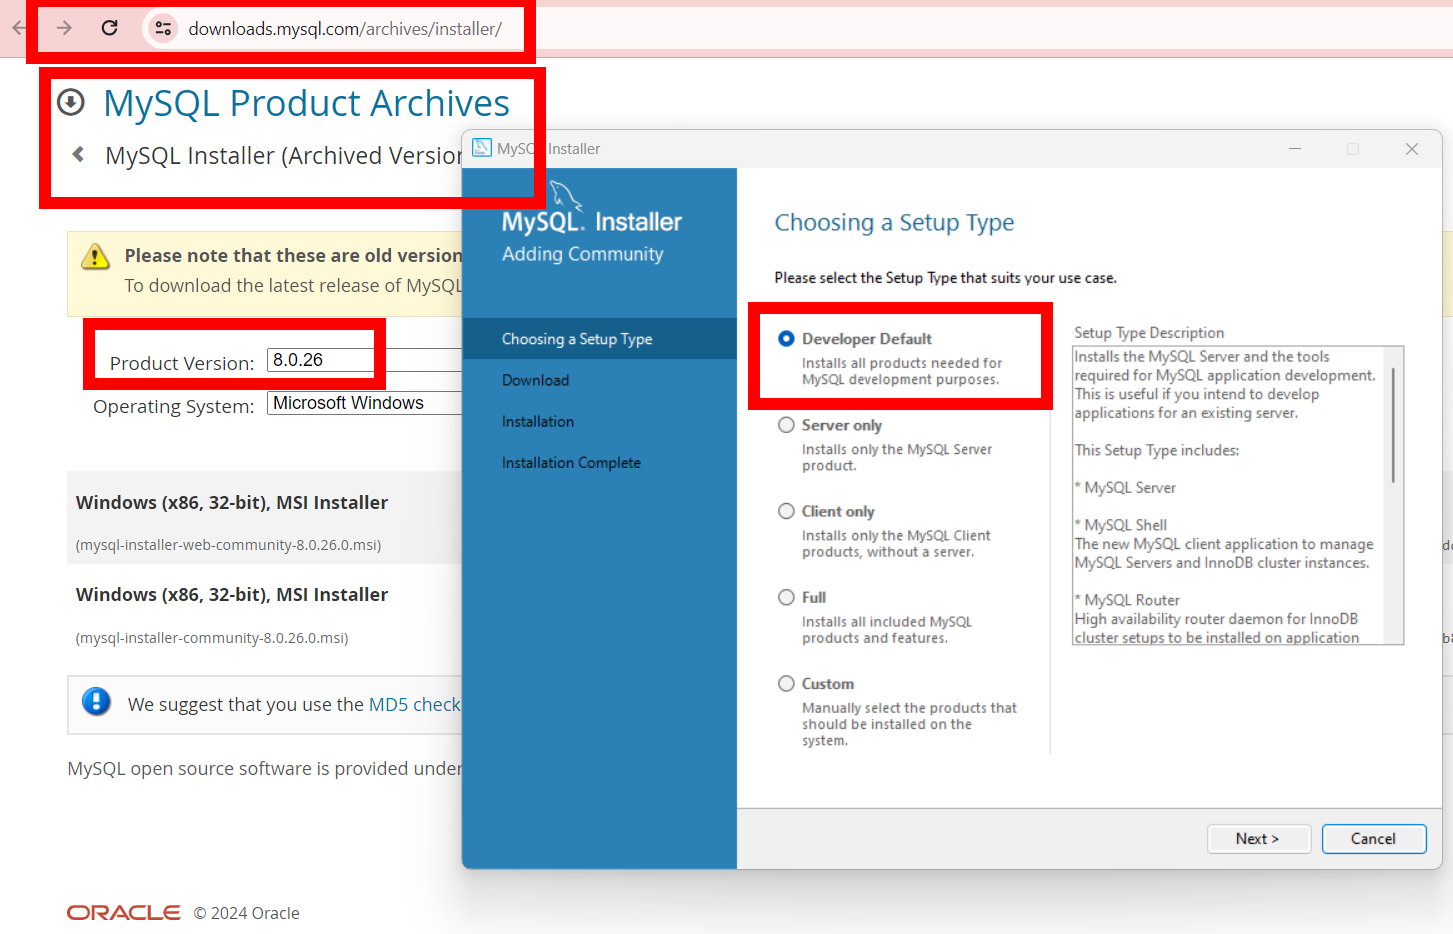The image size is (1453, 934).
Task: Minimize the MySQL Installer window
Action: [1295, 149]
